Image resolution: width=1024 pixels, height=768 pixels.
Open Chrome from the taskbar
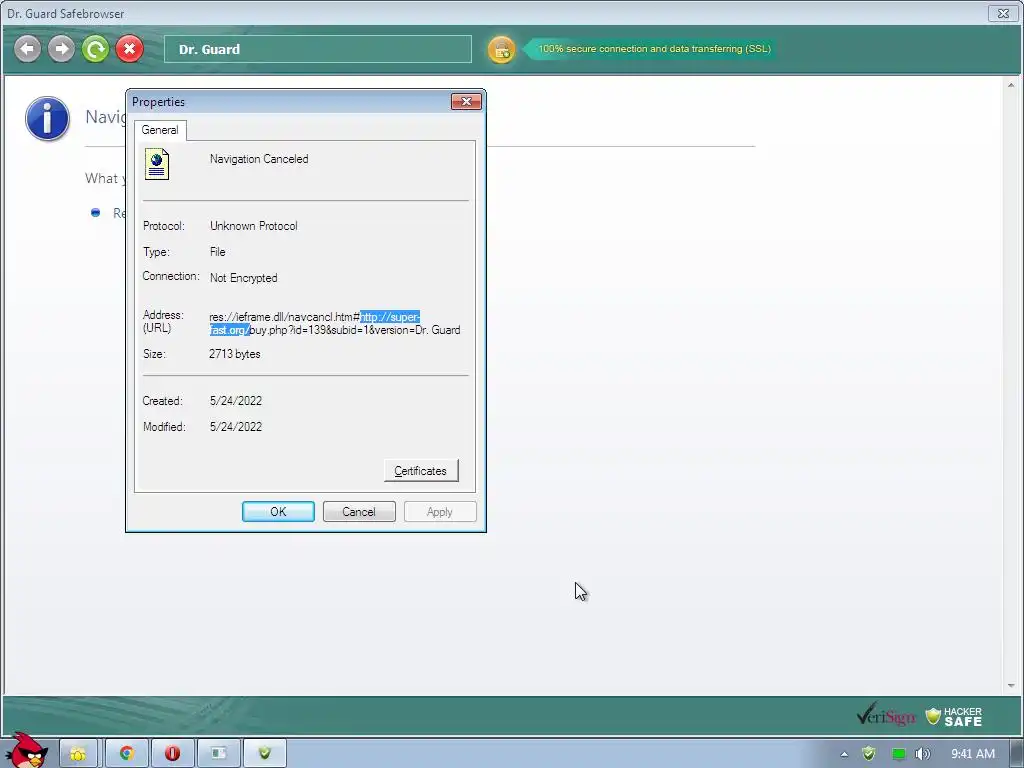pos(127,754)
